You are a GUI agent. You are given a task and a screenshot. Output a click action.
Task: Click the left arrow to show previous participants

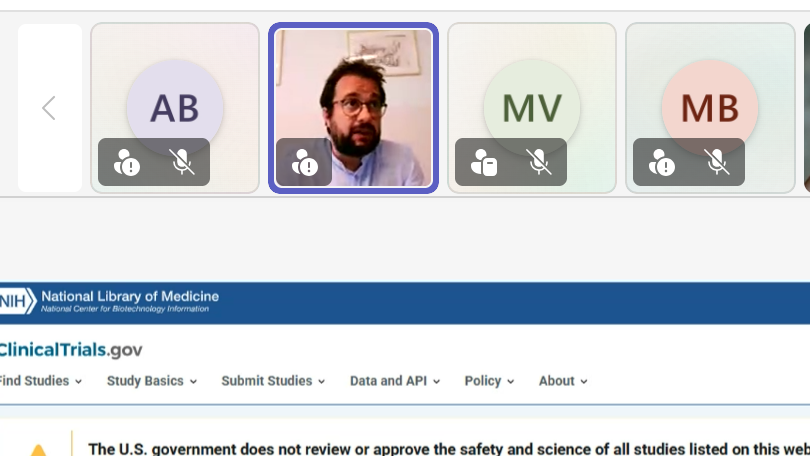[49, 108]
